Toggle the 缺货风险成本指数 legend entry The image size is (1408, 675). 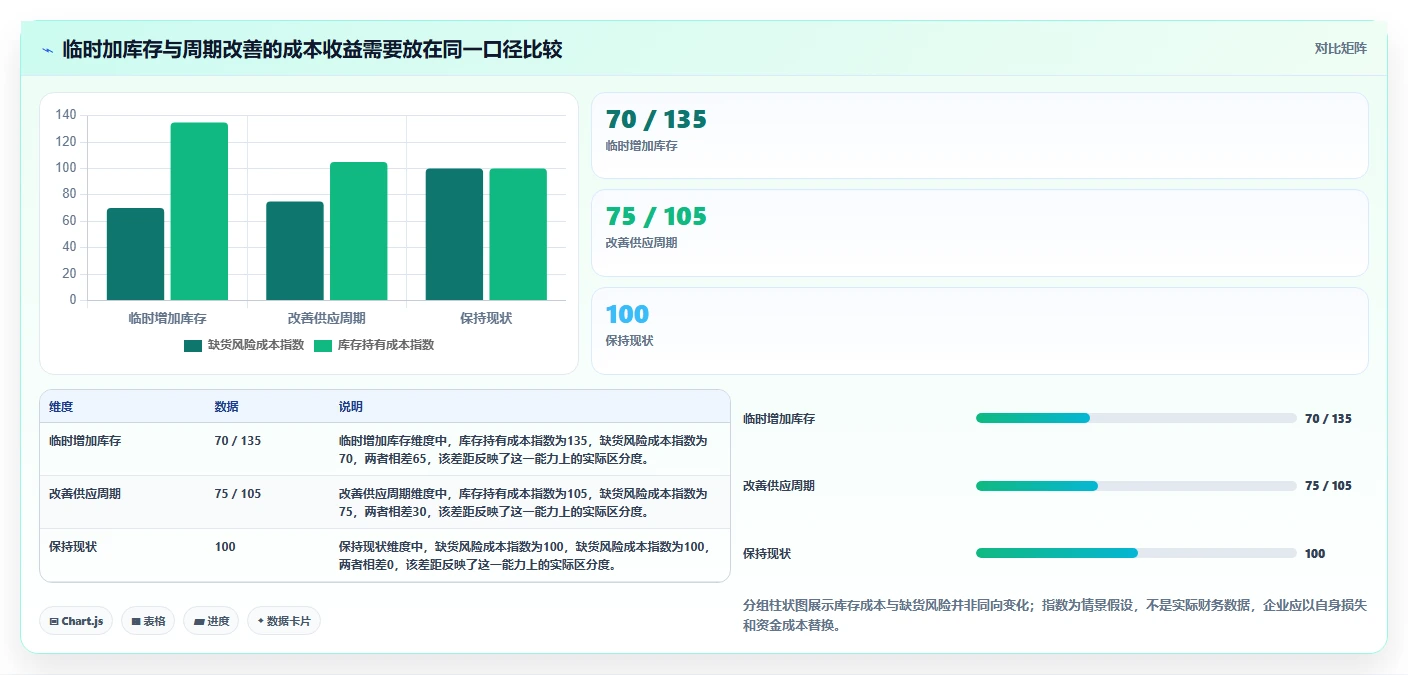tap(244, 345)
